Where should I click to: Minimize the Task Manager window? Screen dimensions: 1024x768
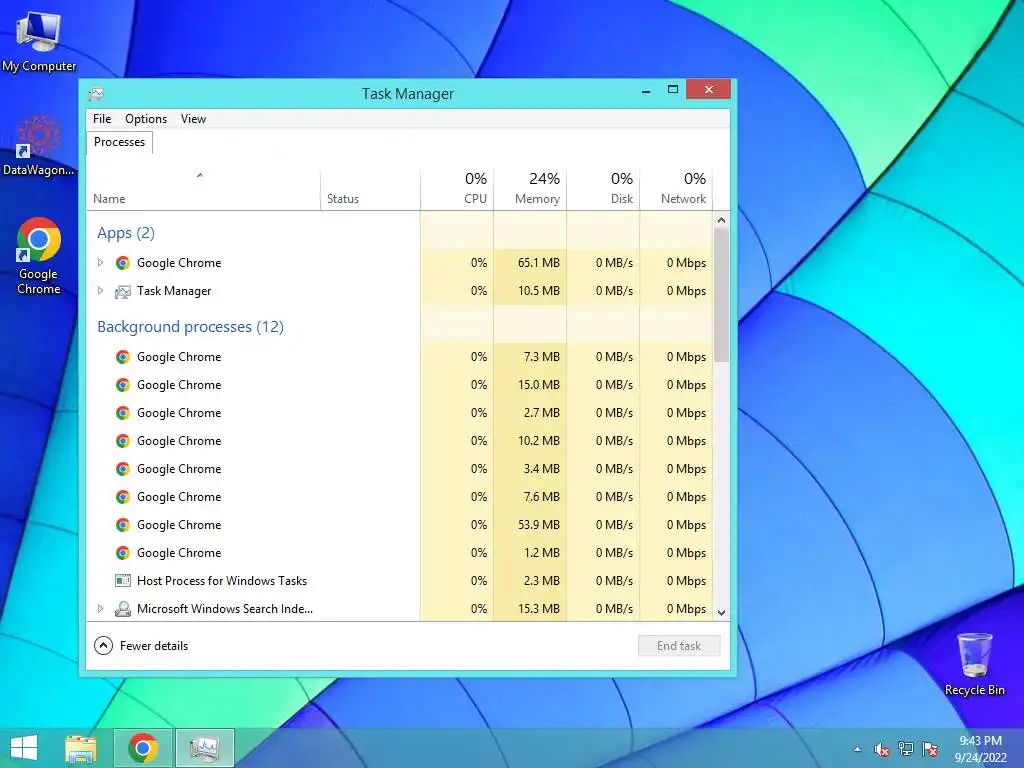point(646,90)
